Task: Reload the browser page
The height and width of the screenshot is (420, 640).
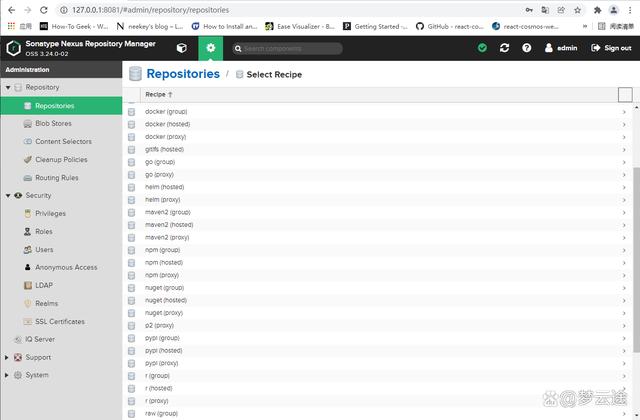Action: (44, 10)
